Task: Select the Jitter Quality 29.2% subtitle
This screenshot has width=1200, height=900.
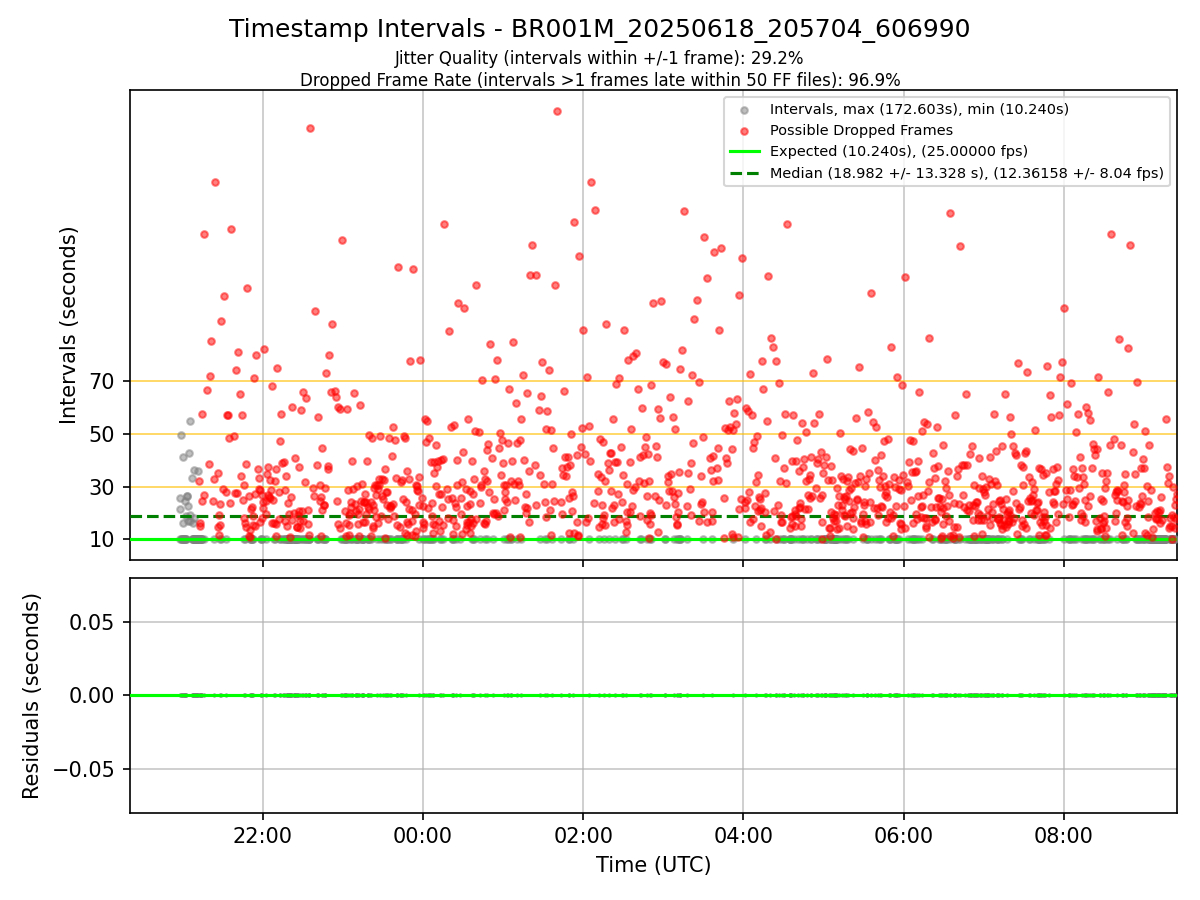Action: point(599,58)
